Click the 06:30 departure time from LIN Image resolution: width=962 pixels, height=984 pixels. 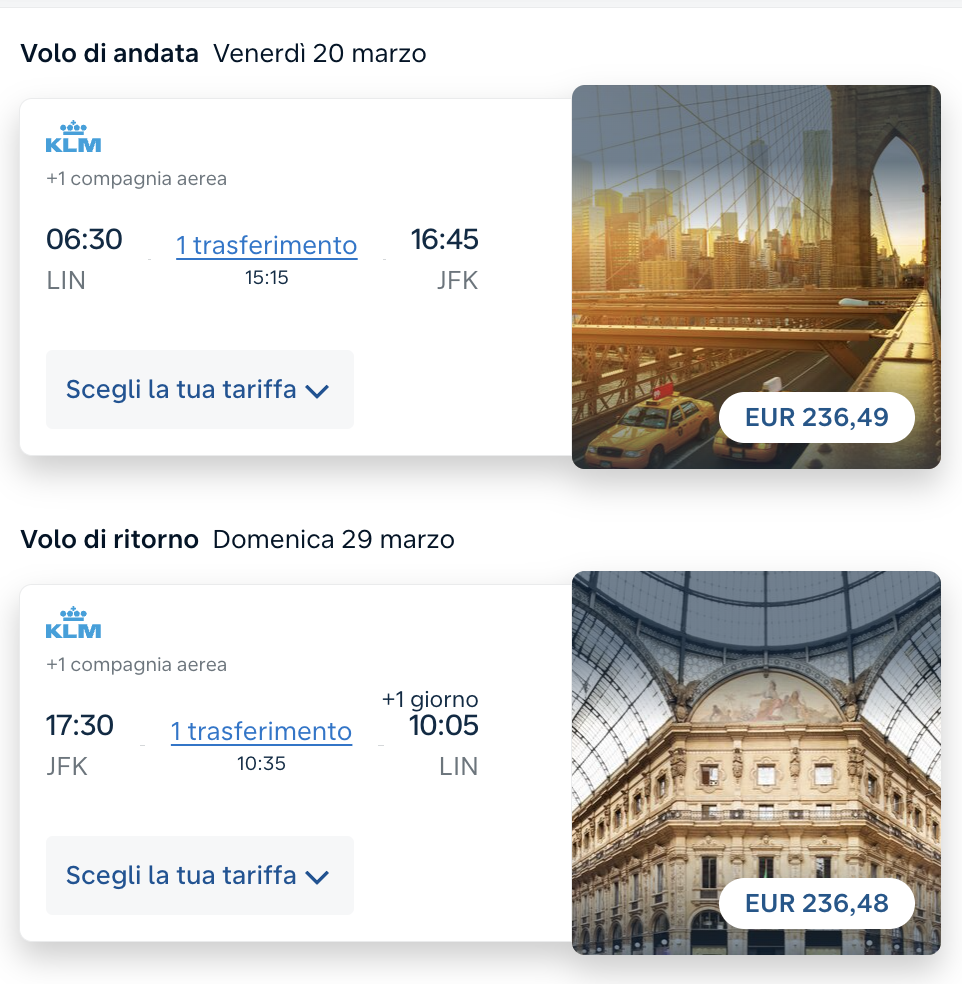84,240
